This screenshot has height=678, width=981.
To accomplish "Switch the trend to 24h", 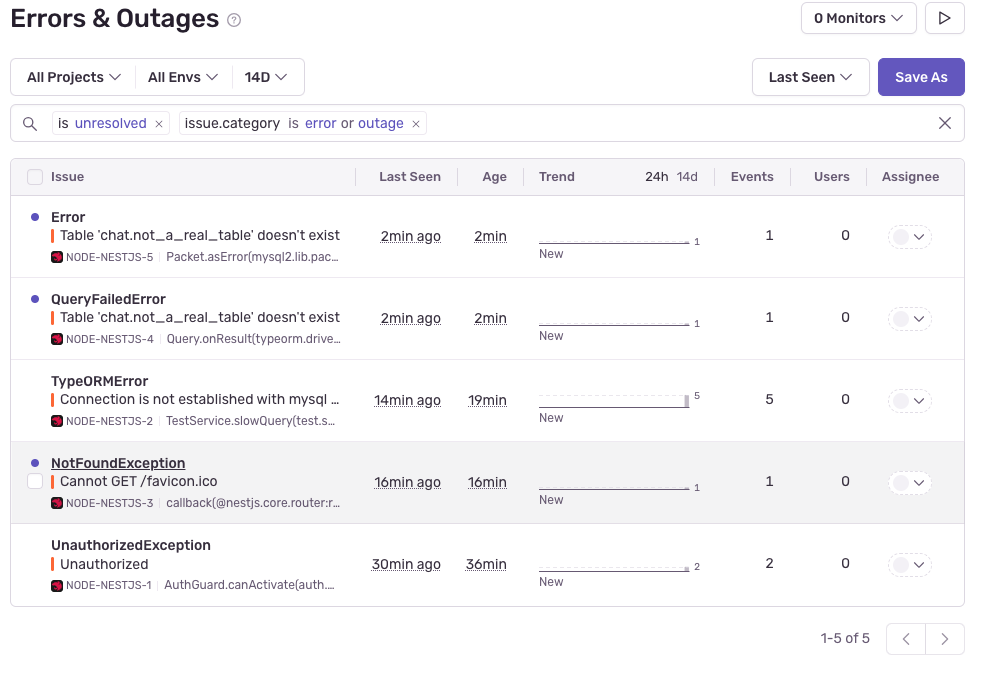I will click(x=656, y=177).
